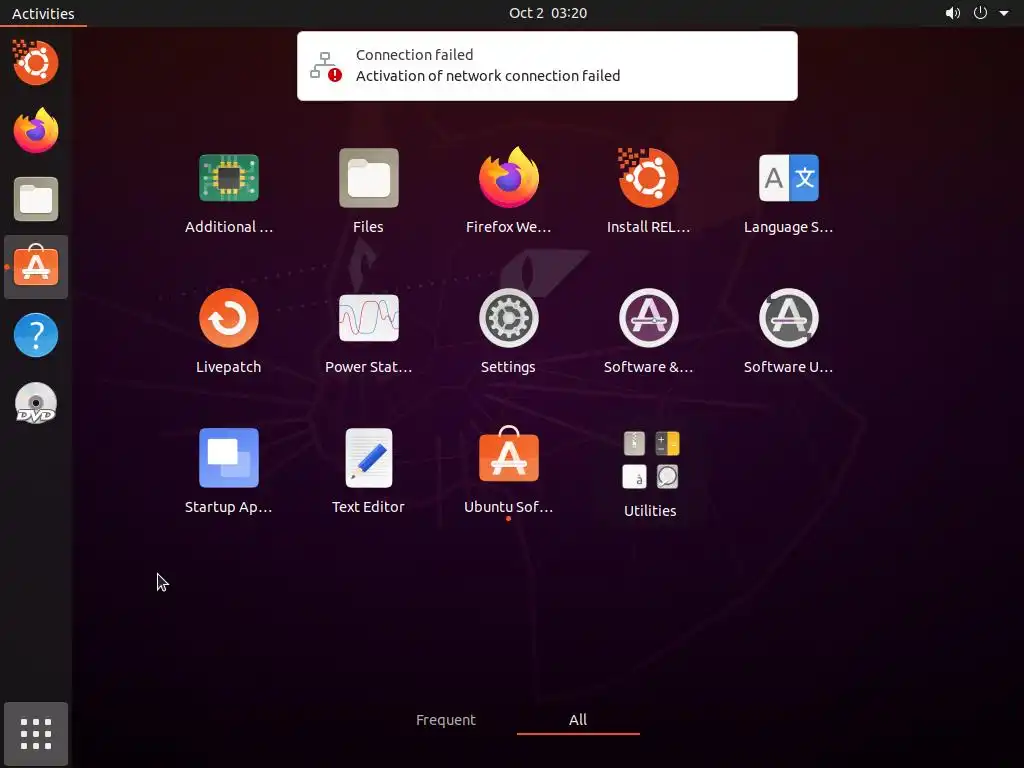
Task: Open the clock showing Oct 2 03:20
Action: click(548, 13)
